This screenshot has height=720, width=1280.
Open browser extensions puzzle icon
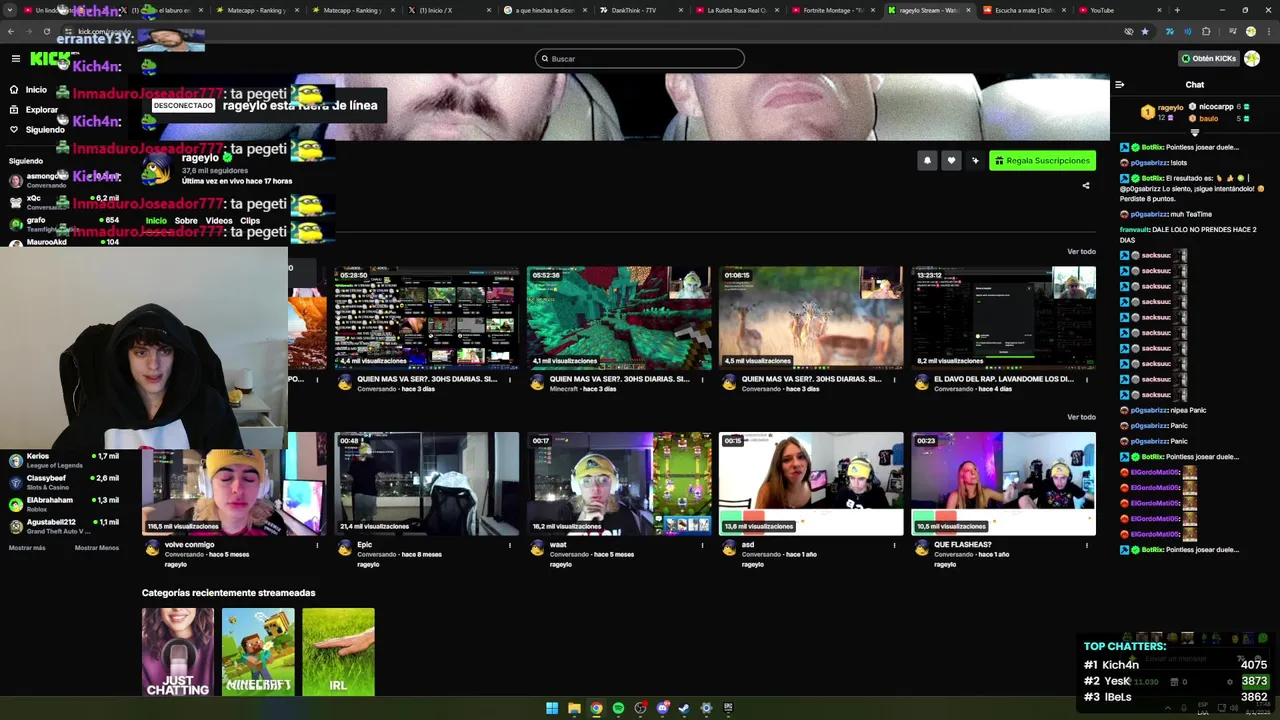1206,31
